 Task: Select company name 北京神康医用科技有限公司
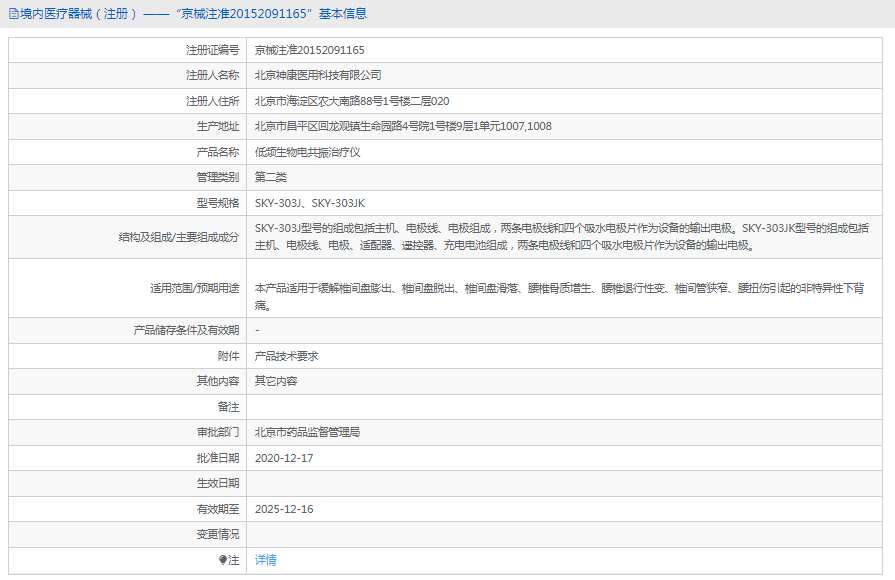[x=318, y=75]
